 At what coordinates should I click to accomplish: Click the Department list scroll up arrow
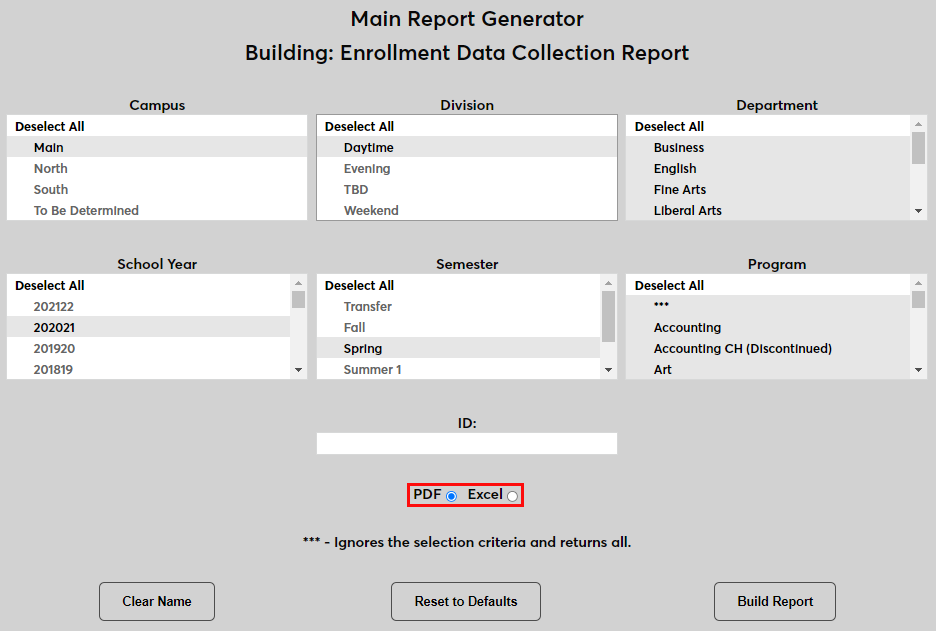(918, 124)
